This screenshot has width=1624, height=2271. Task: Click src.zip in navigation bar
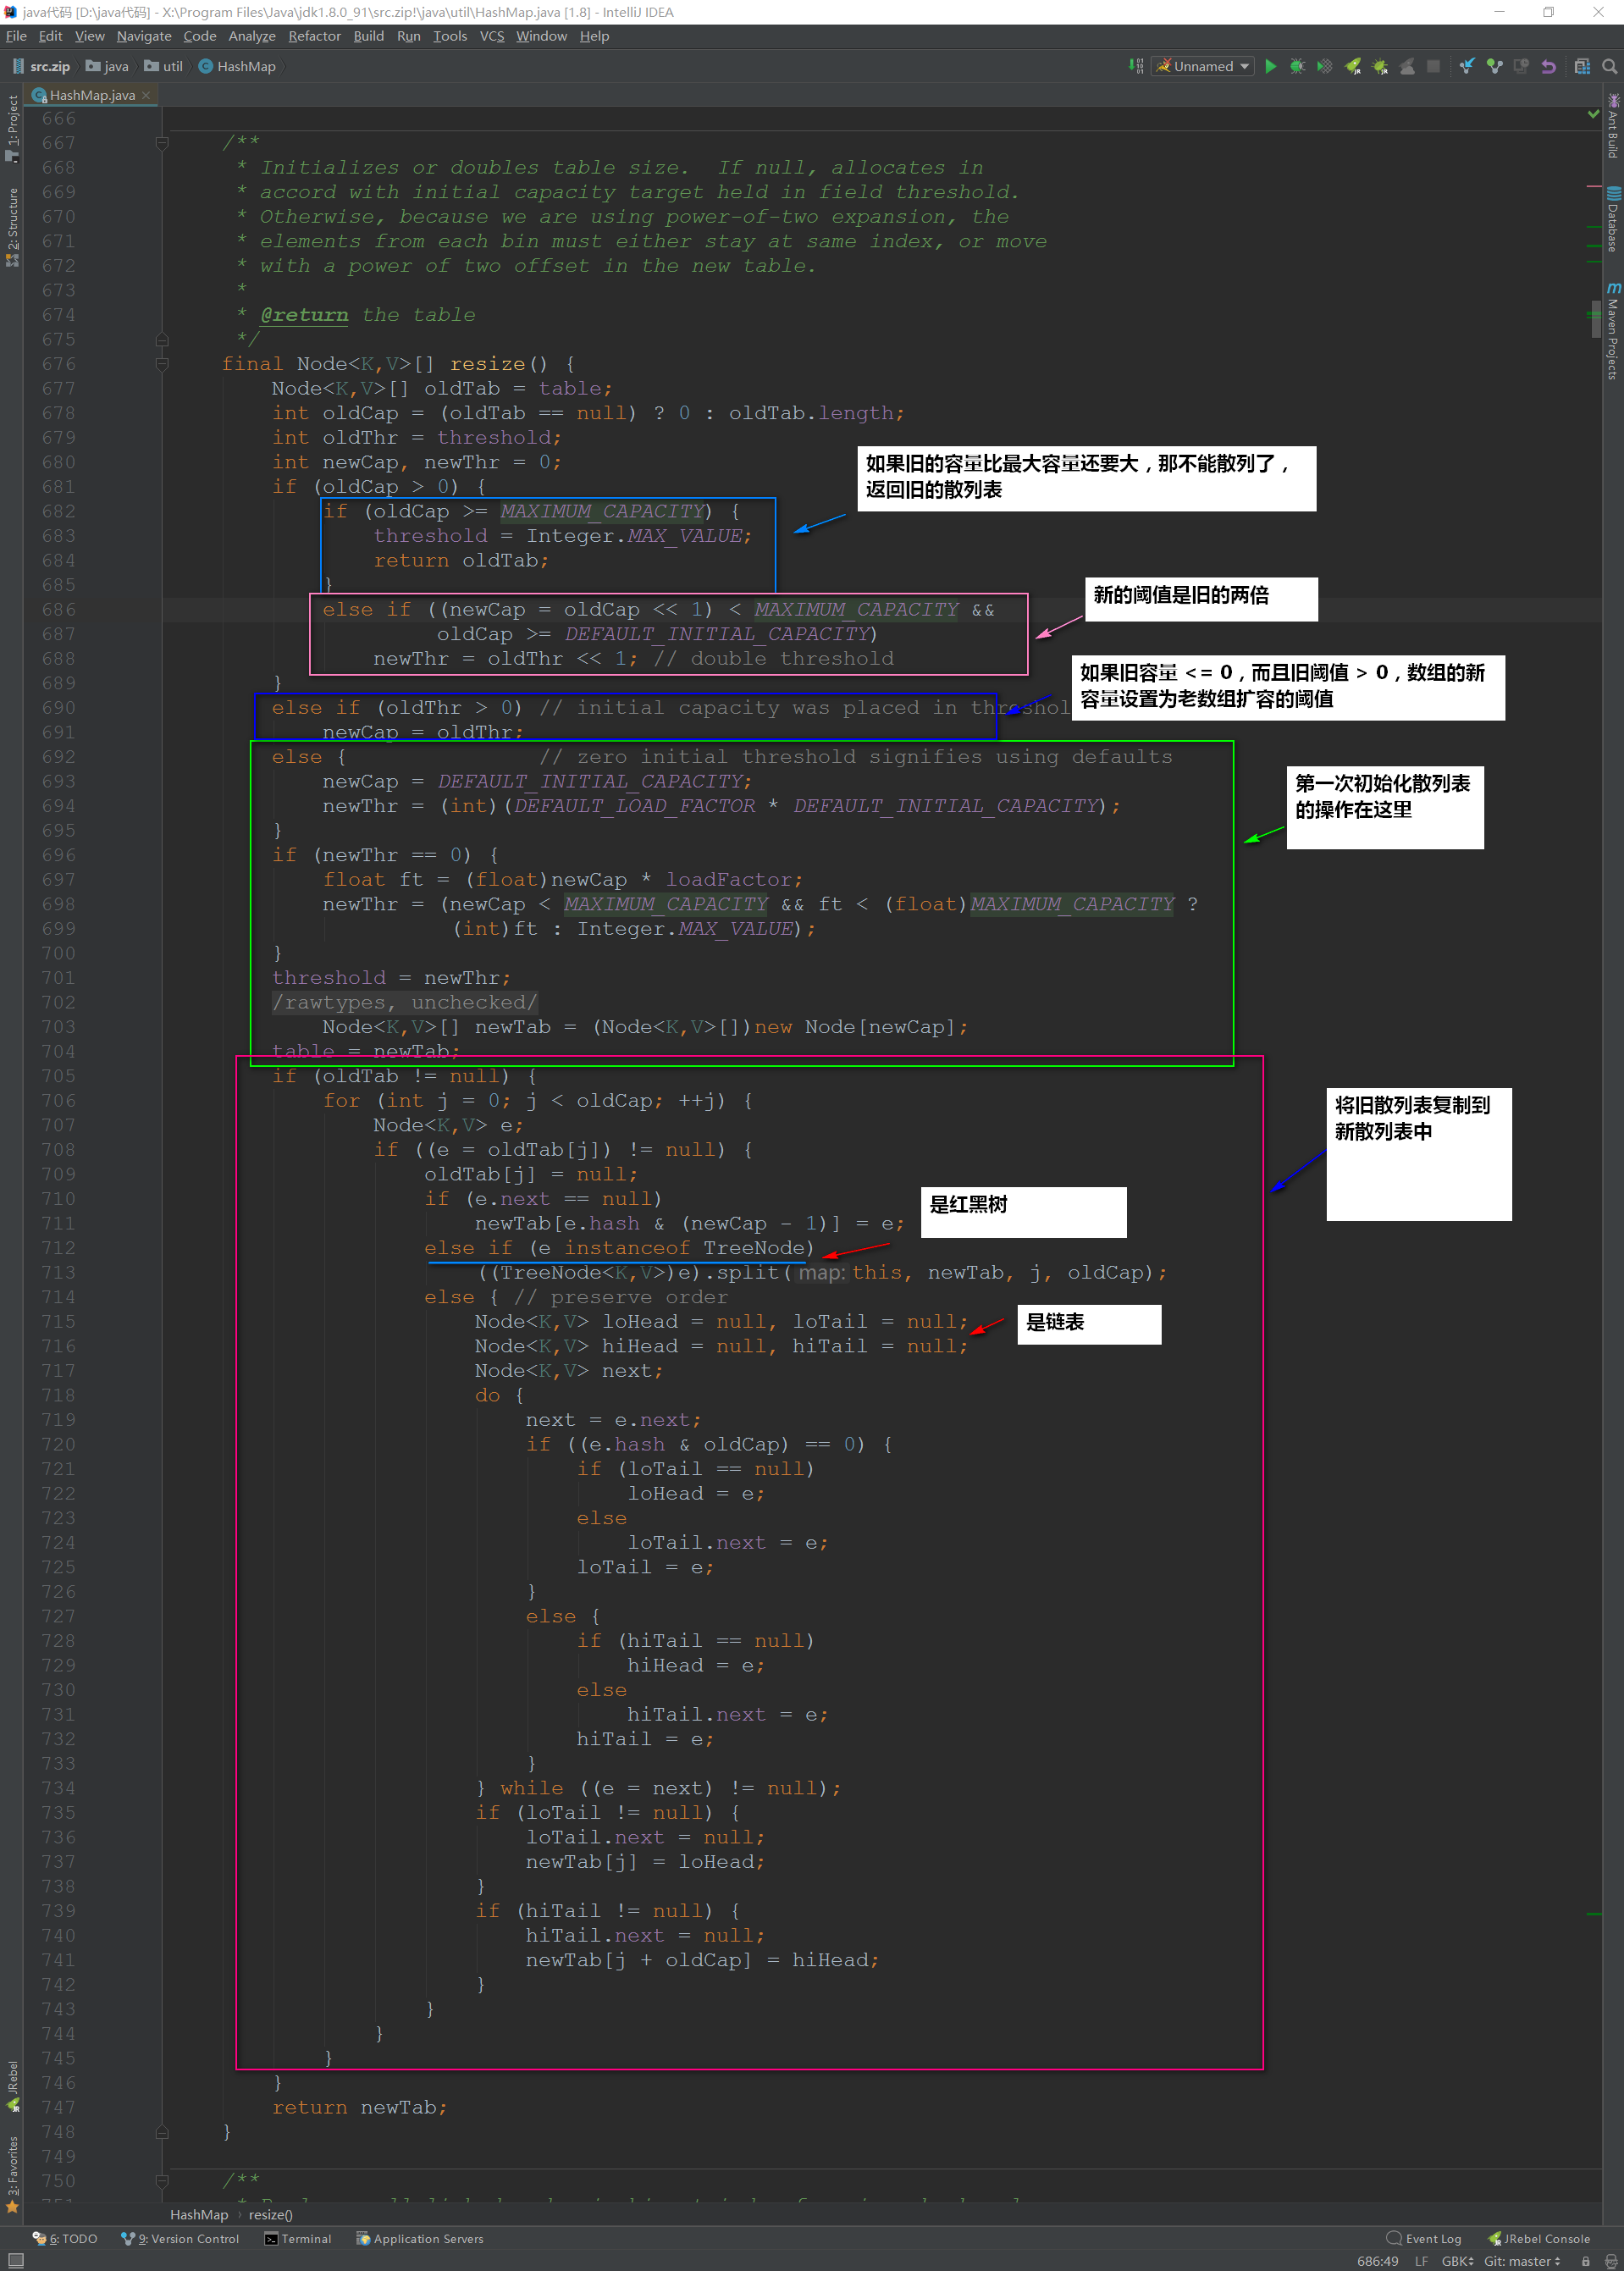point(41,66)
